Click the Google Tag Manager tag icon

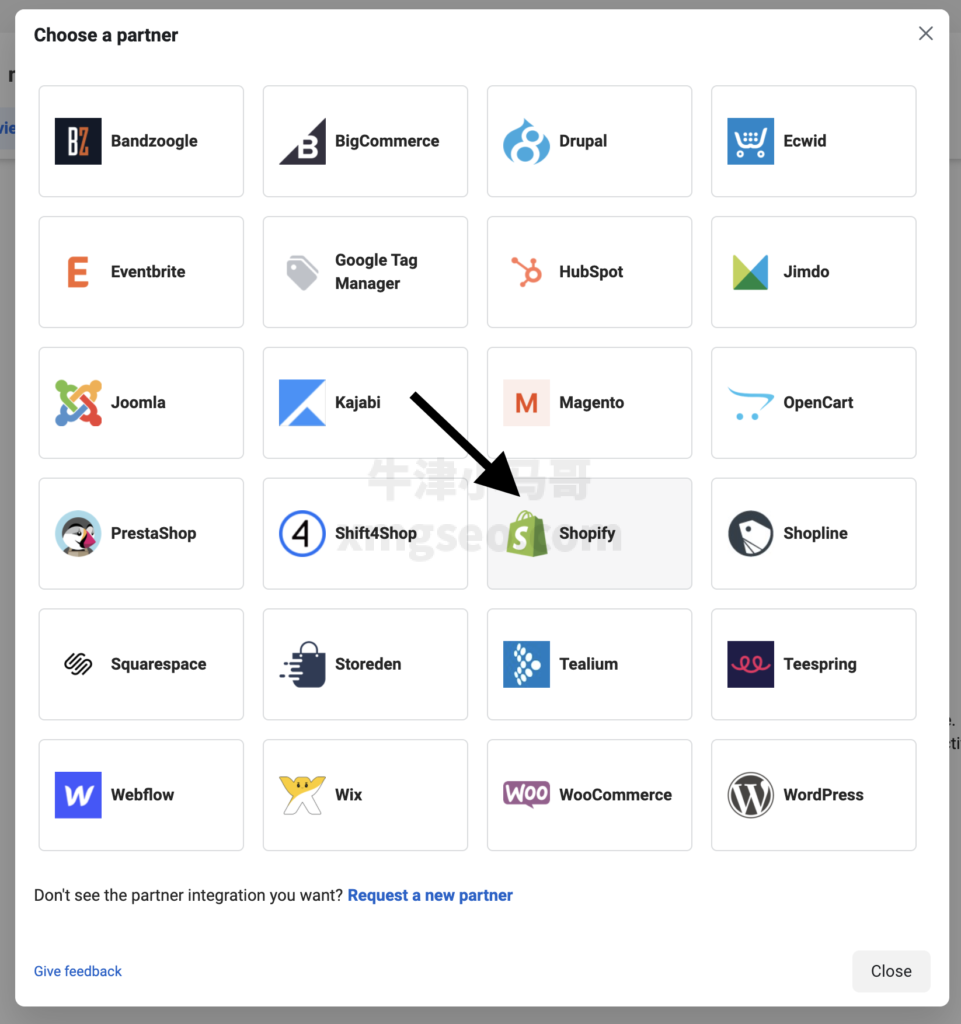pyautogui.click(x=302, y=272)
